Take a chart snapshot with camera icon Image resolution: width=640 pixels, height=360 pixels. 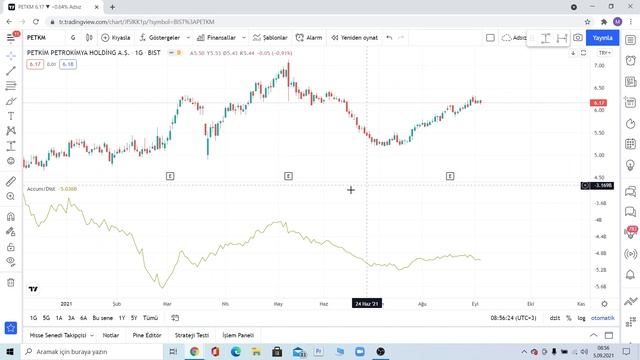578,38
